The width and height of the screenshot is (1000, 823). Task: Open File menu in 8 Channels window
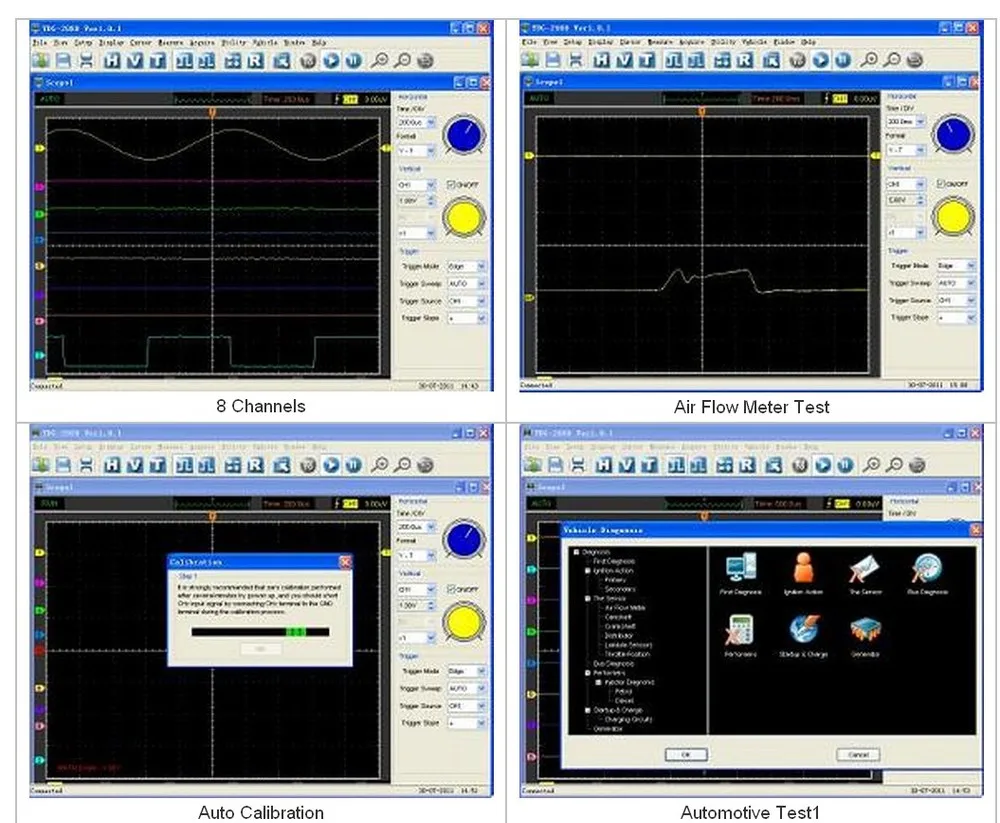pyautogui.click(x=40, y=43)
